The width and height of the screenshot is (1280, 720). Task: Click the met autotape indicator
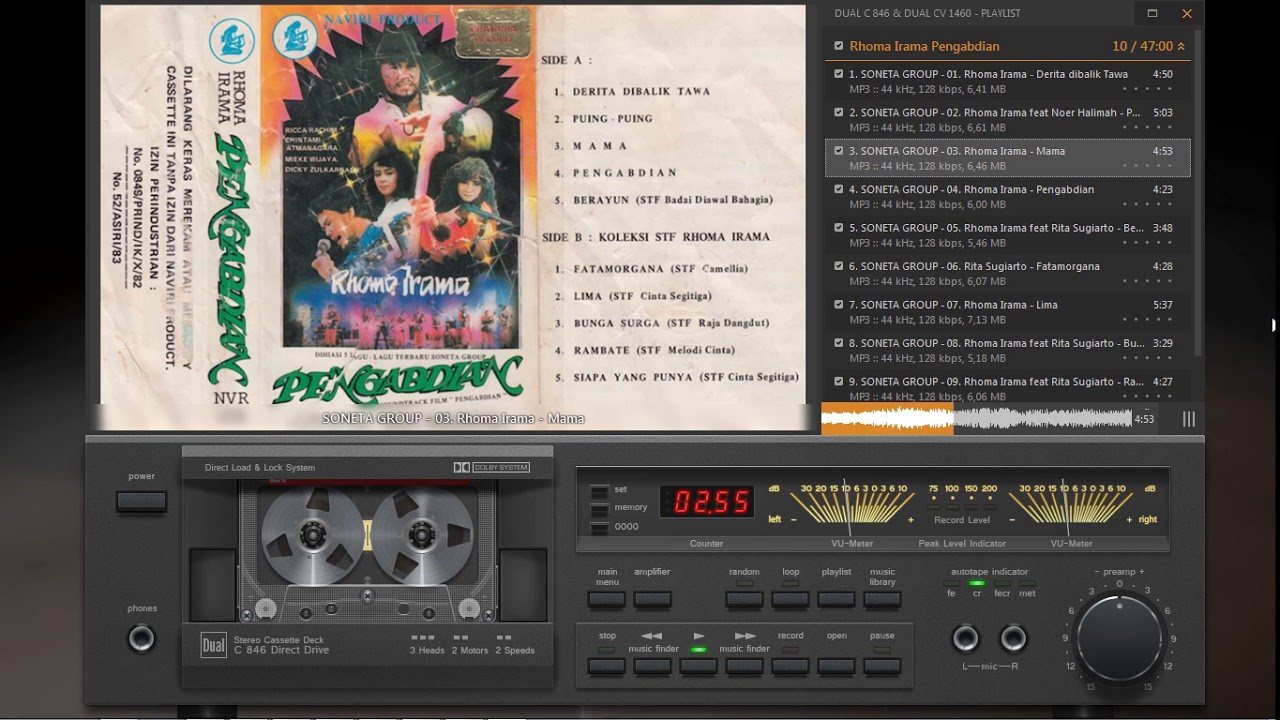(1027, 583)
